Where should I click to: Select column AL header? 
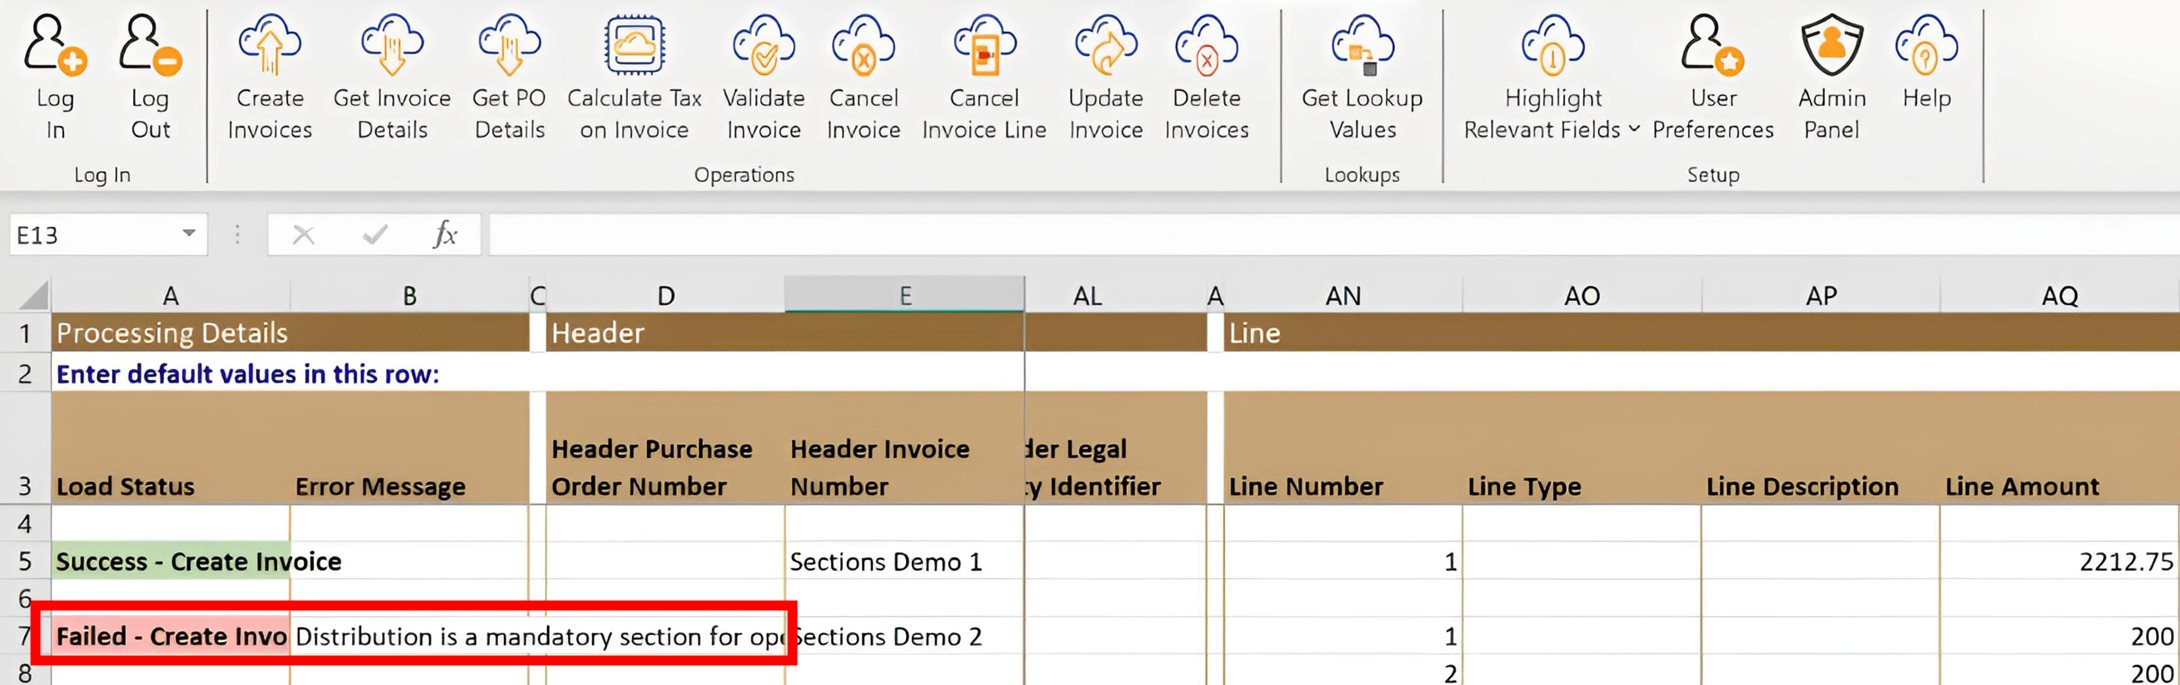pyautogui.click(x=1087, y=295)
